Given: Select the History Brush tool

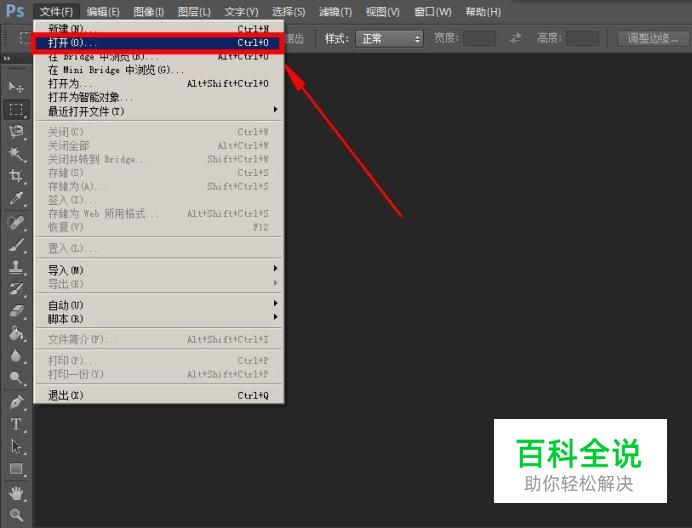Looking at the screenshot, I should pos(16,289).
